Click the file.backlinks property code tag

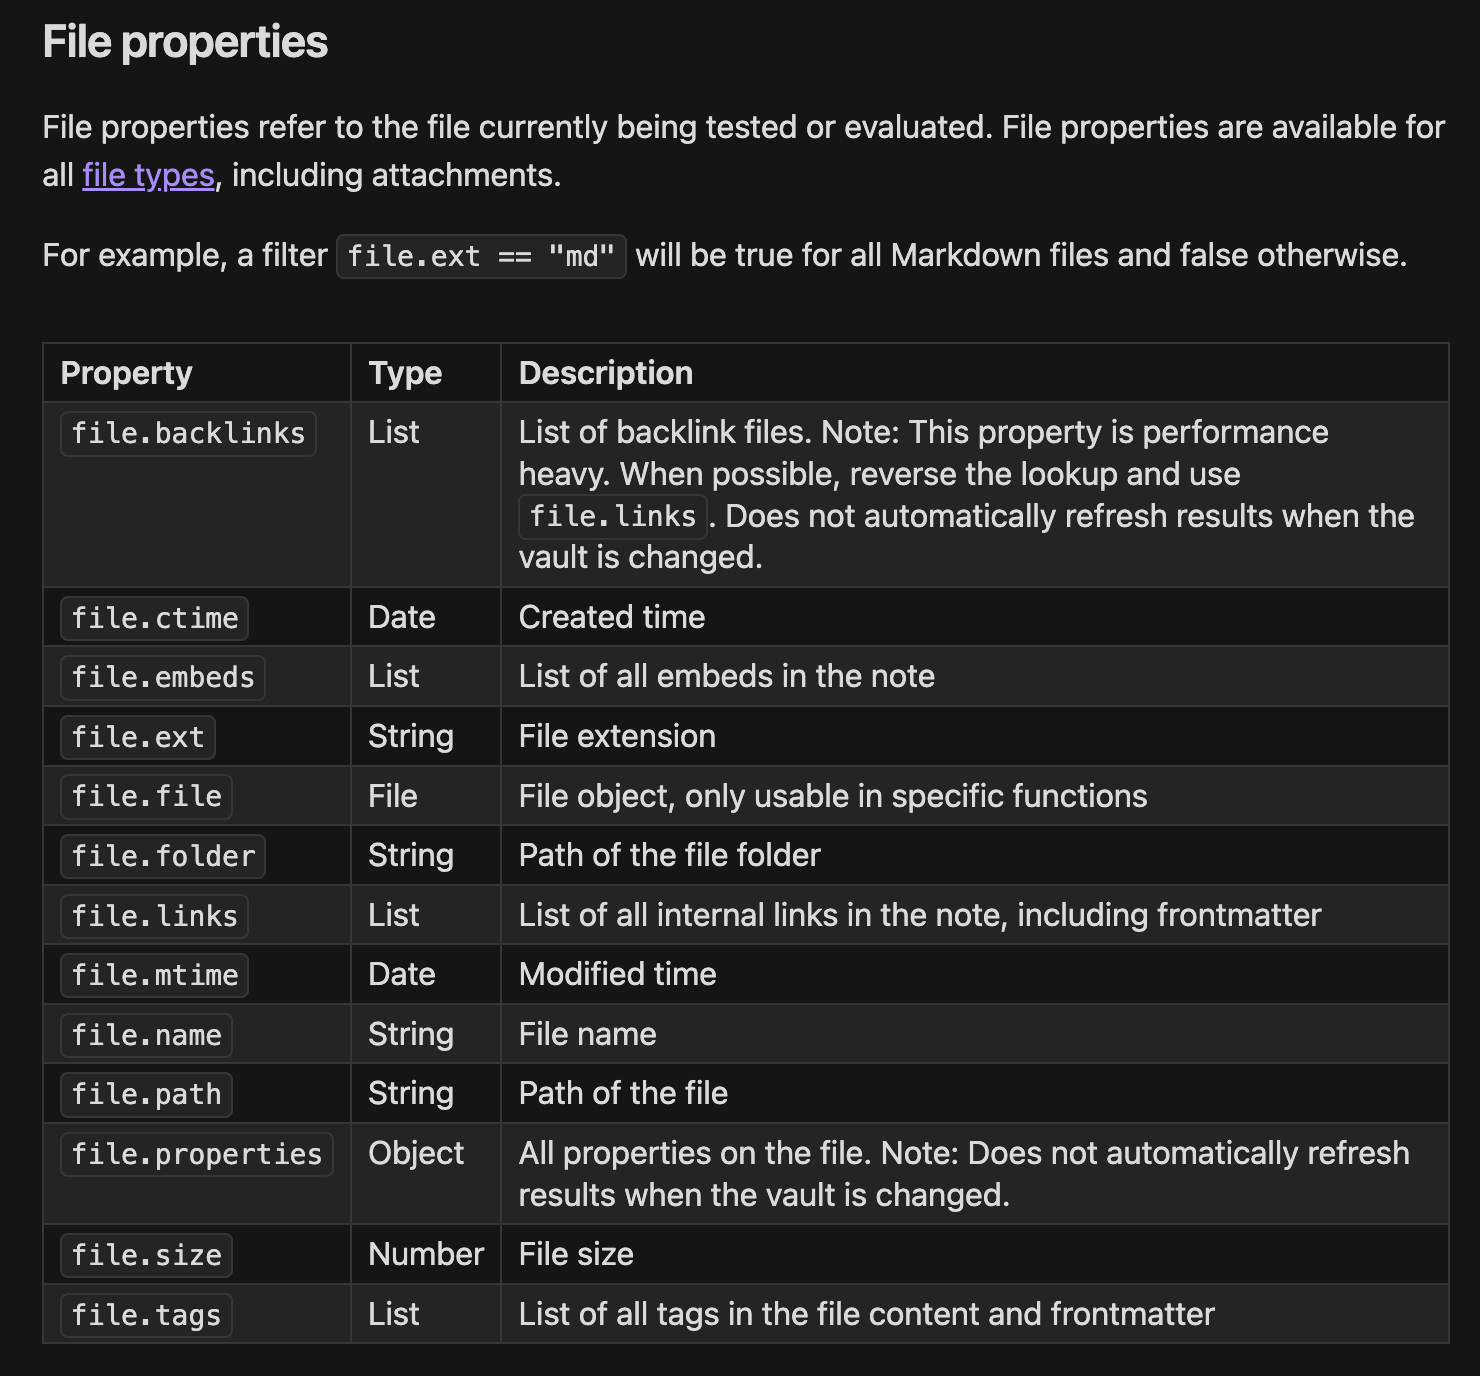[188, 434]
